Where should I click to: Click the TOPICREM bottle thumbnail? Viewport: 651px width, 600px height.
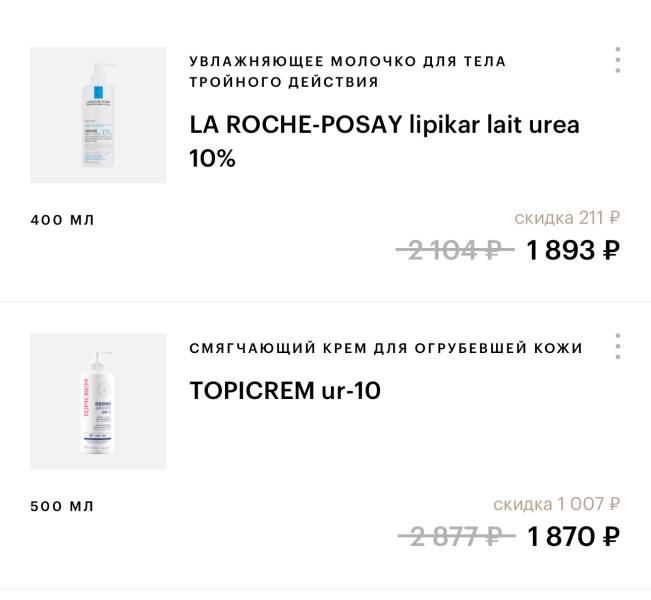98,401
